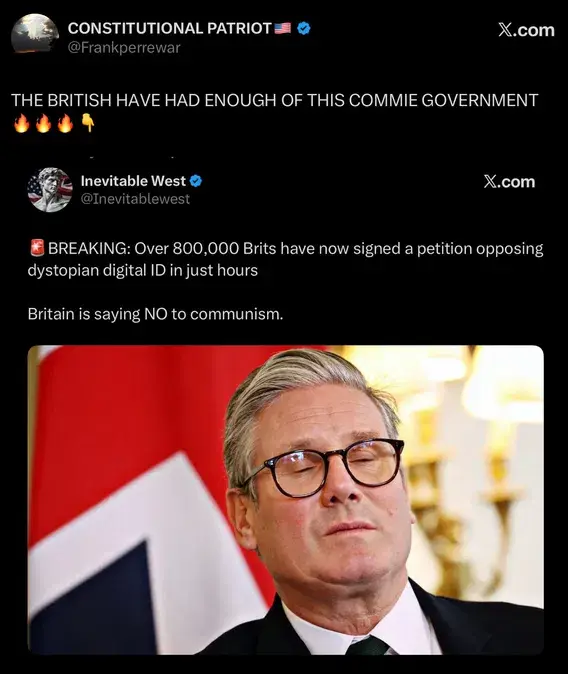This screenshot has width=568, height=674.
Task: Click the Inevitable West display name
Action: click(133, 181)
